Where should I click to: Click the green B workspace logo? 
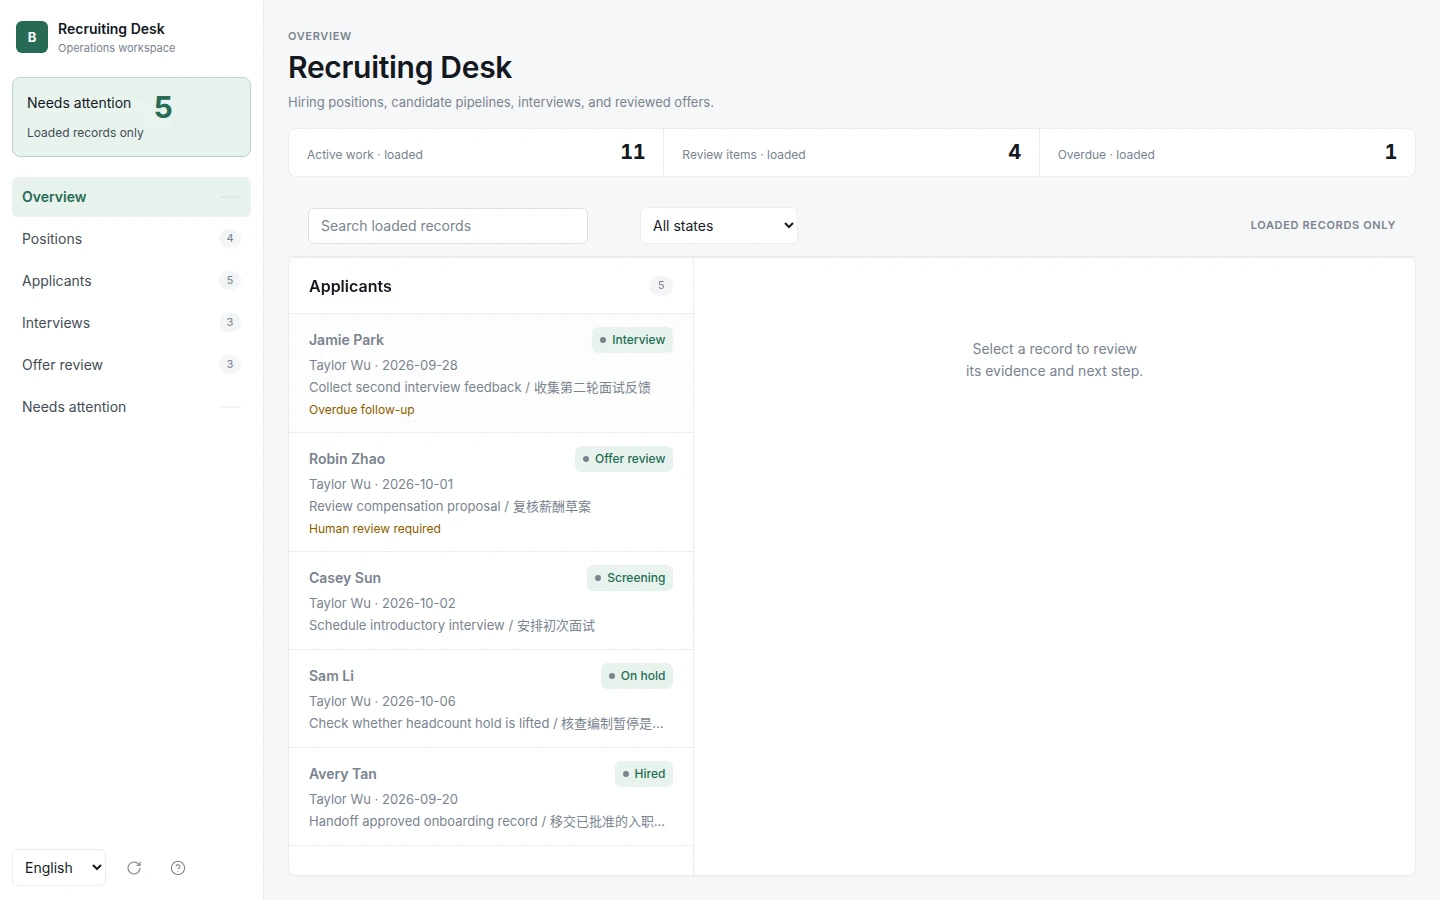pos(32,37)
